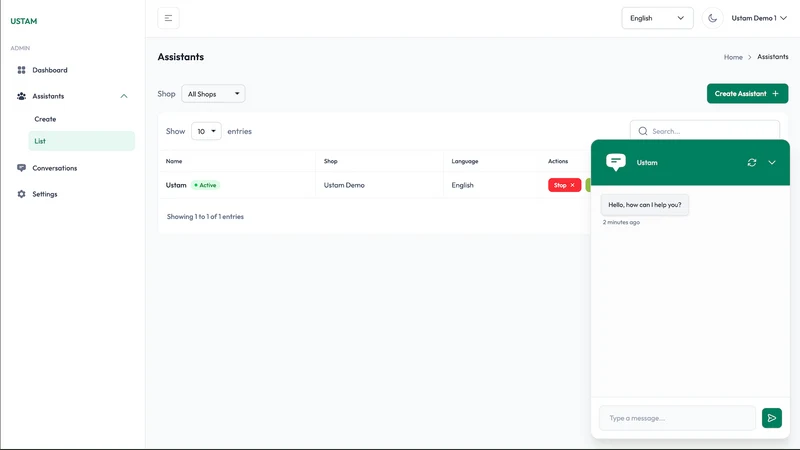Click the 2 minutes ago timestamp
The height and width of the screenshot is (450, 800).
tap(621, 222)
